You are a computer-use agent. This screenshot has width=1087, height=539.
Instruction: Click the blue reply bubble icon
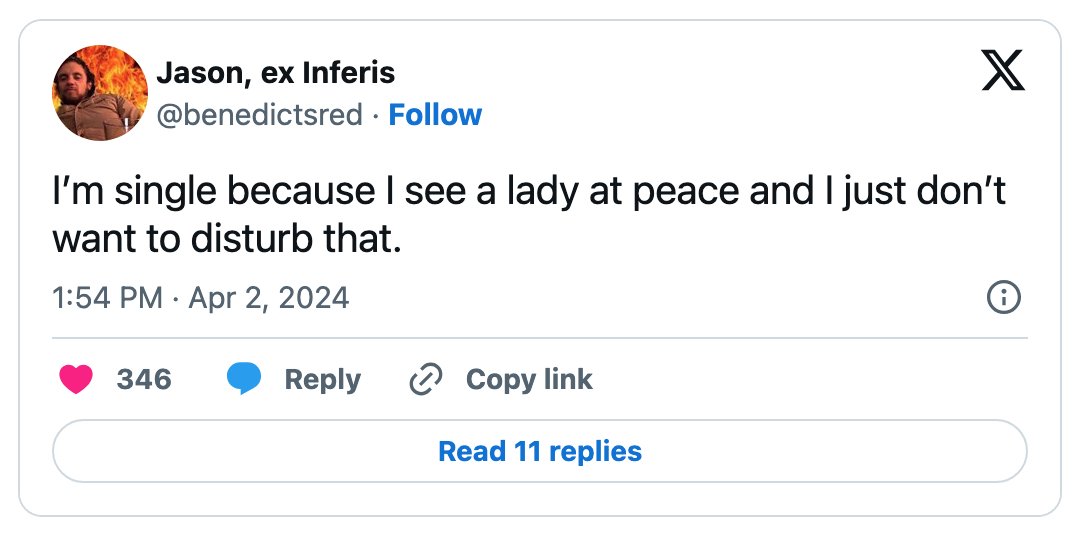[x=244, y=379]
